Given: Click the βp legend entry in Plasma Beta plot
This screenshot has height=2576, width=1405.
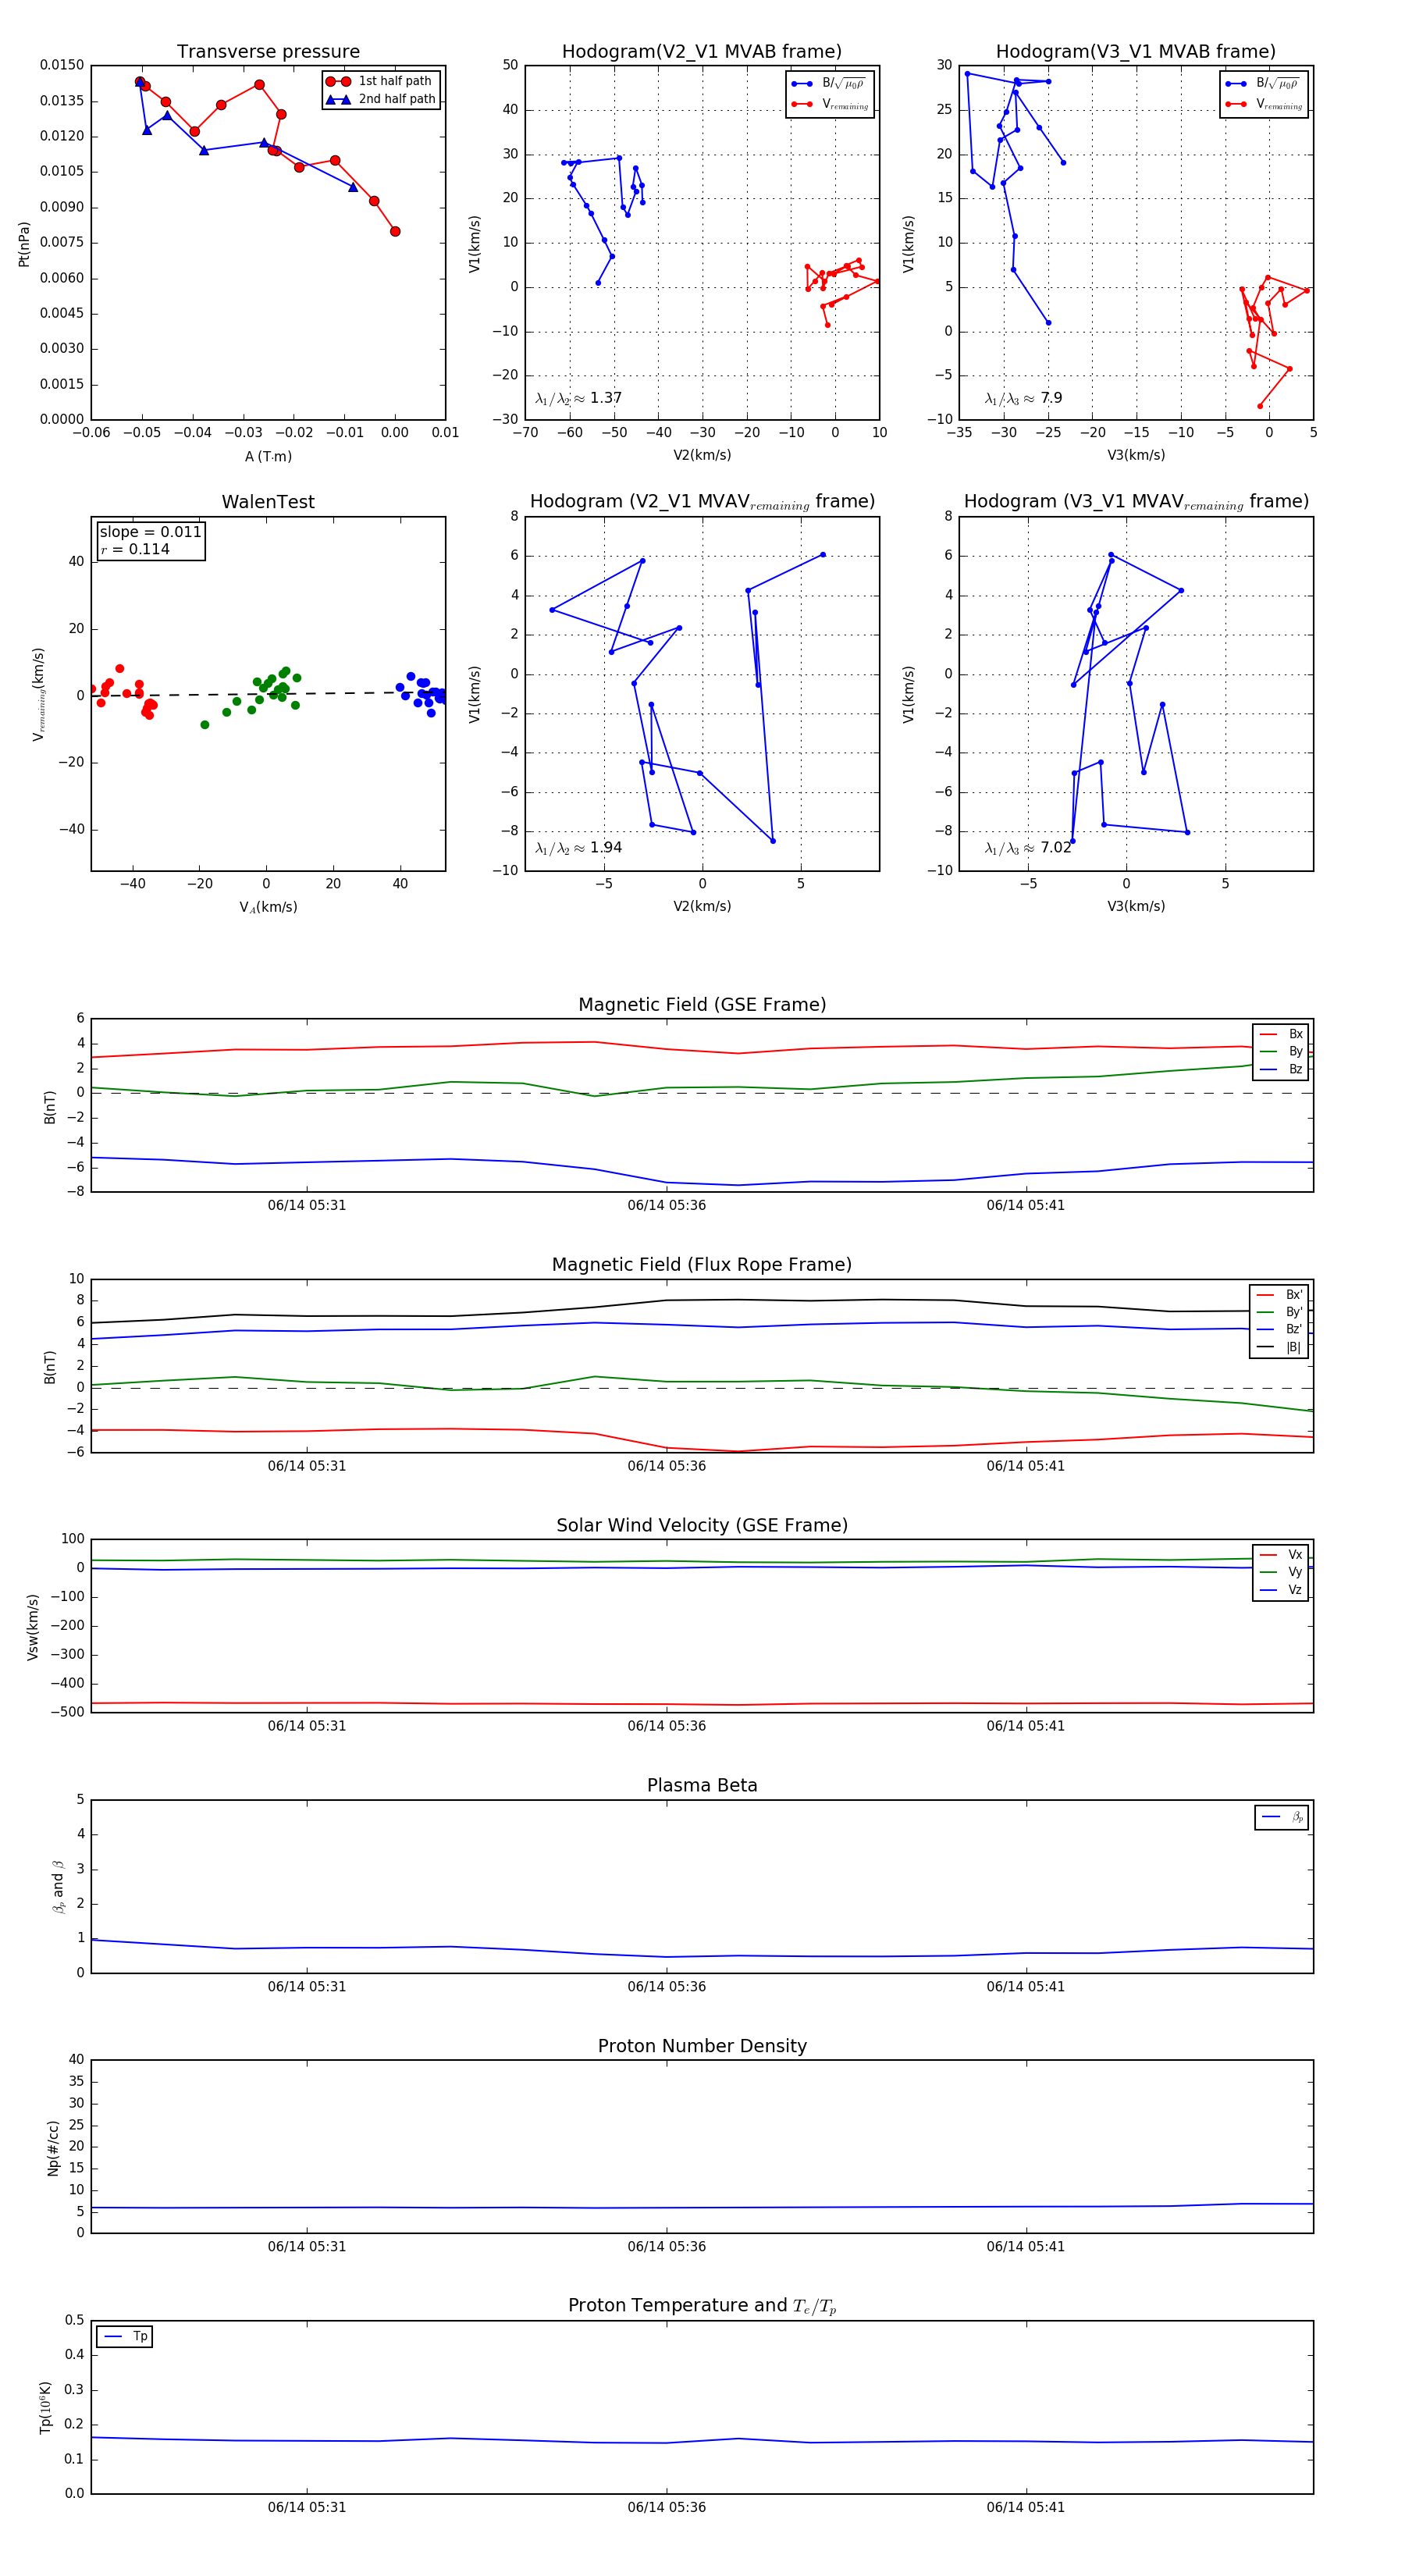Looking at the screenshot, I should pos(1283,1817).
